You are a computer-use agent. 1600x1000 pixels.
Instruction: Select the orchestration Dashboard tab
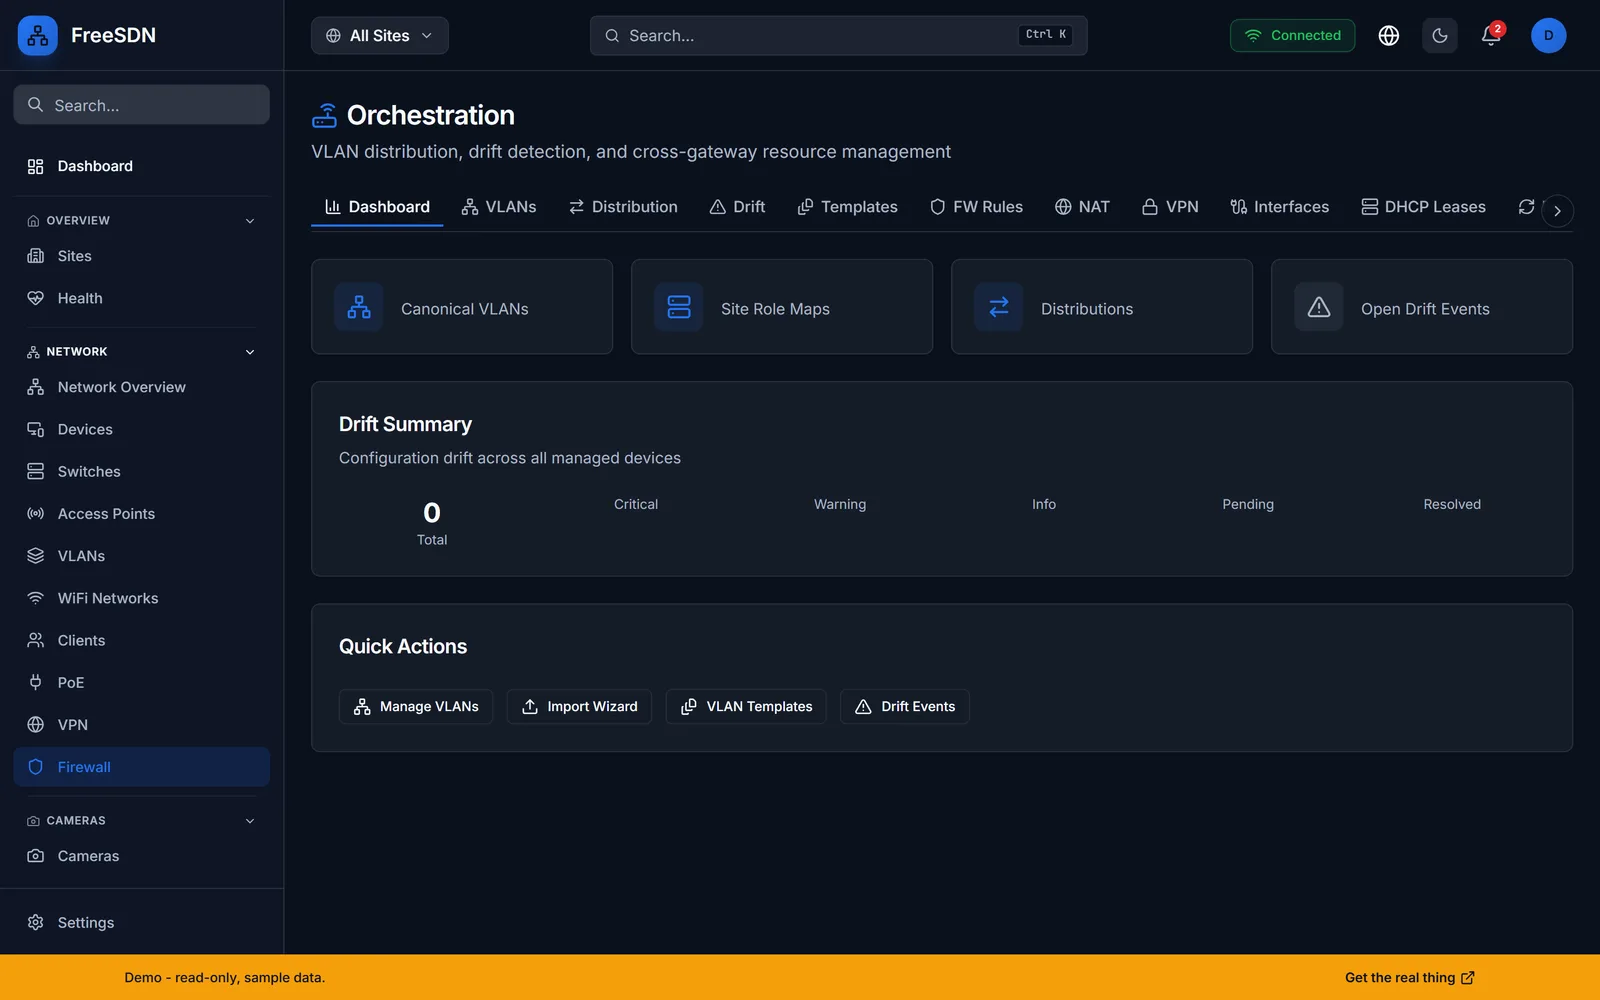[x=377, y=207]
